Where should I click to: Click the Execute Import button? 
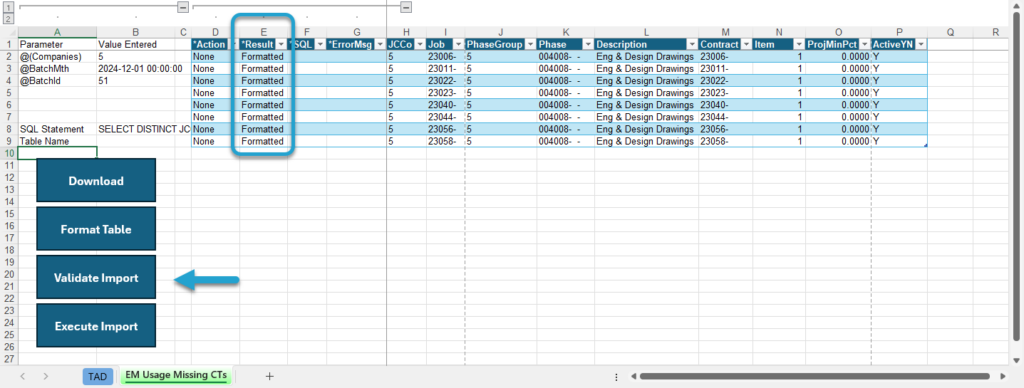click(96, 325)
